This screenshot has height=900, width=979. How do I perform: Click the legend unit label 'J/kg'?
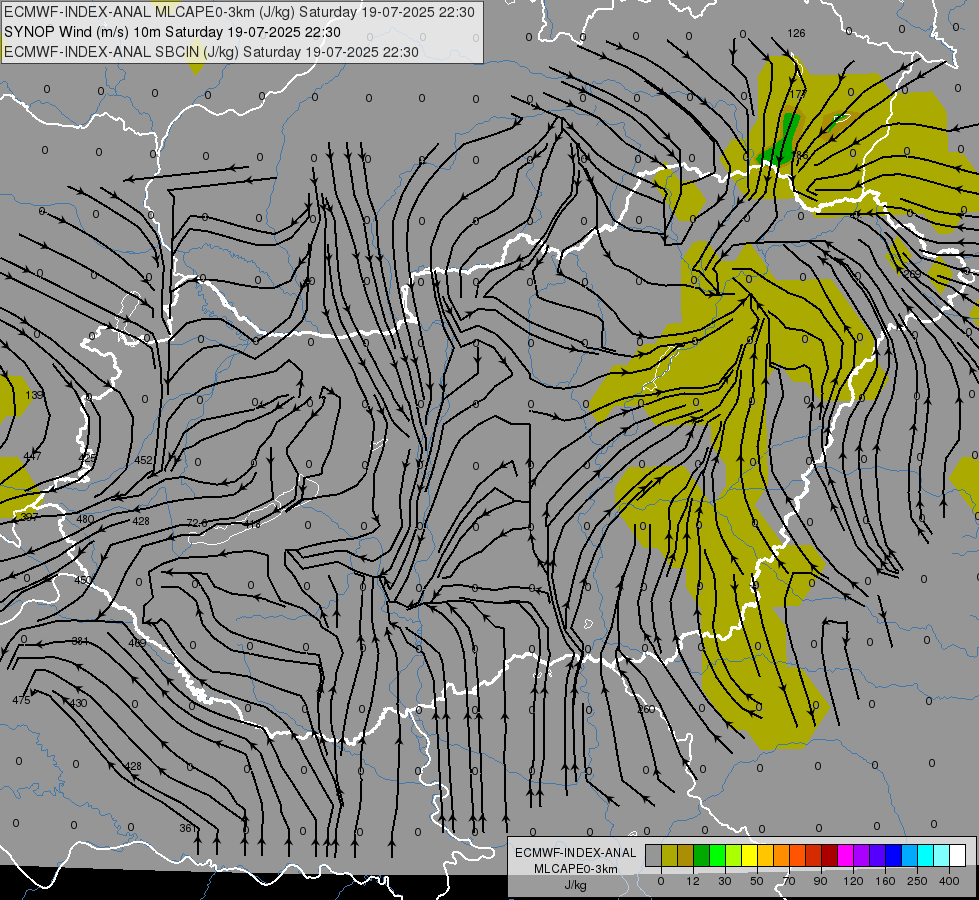click(x=576, y=885)
